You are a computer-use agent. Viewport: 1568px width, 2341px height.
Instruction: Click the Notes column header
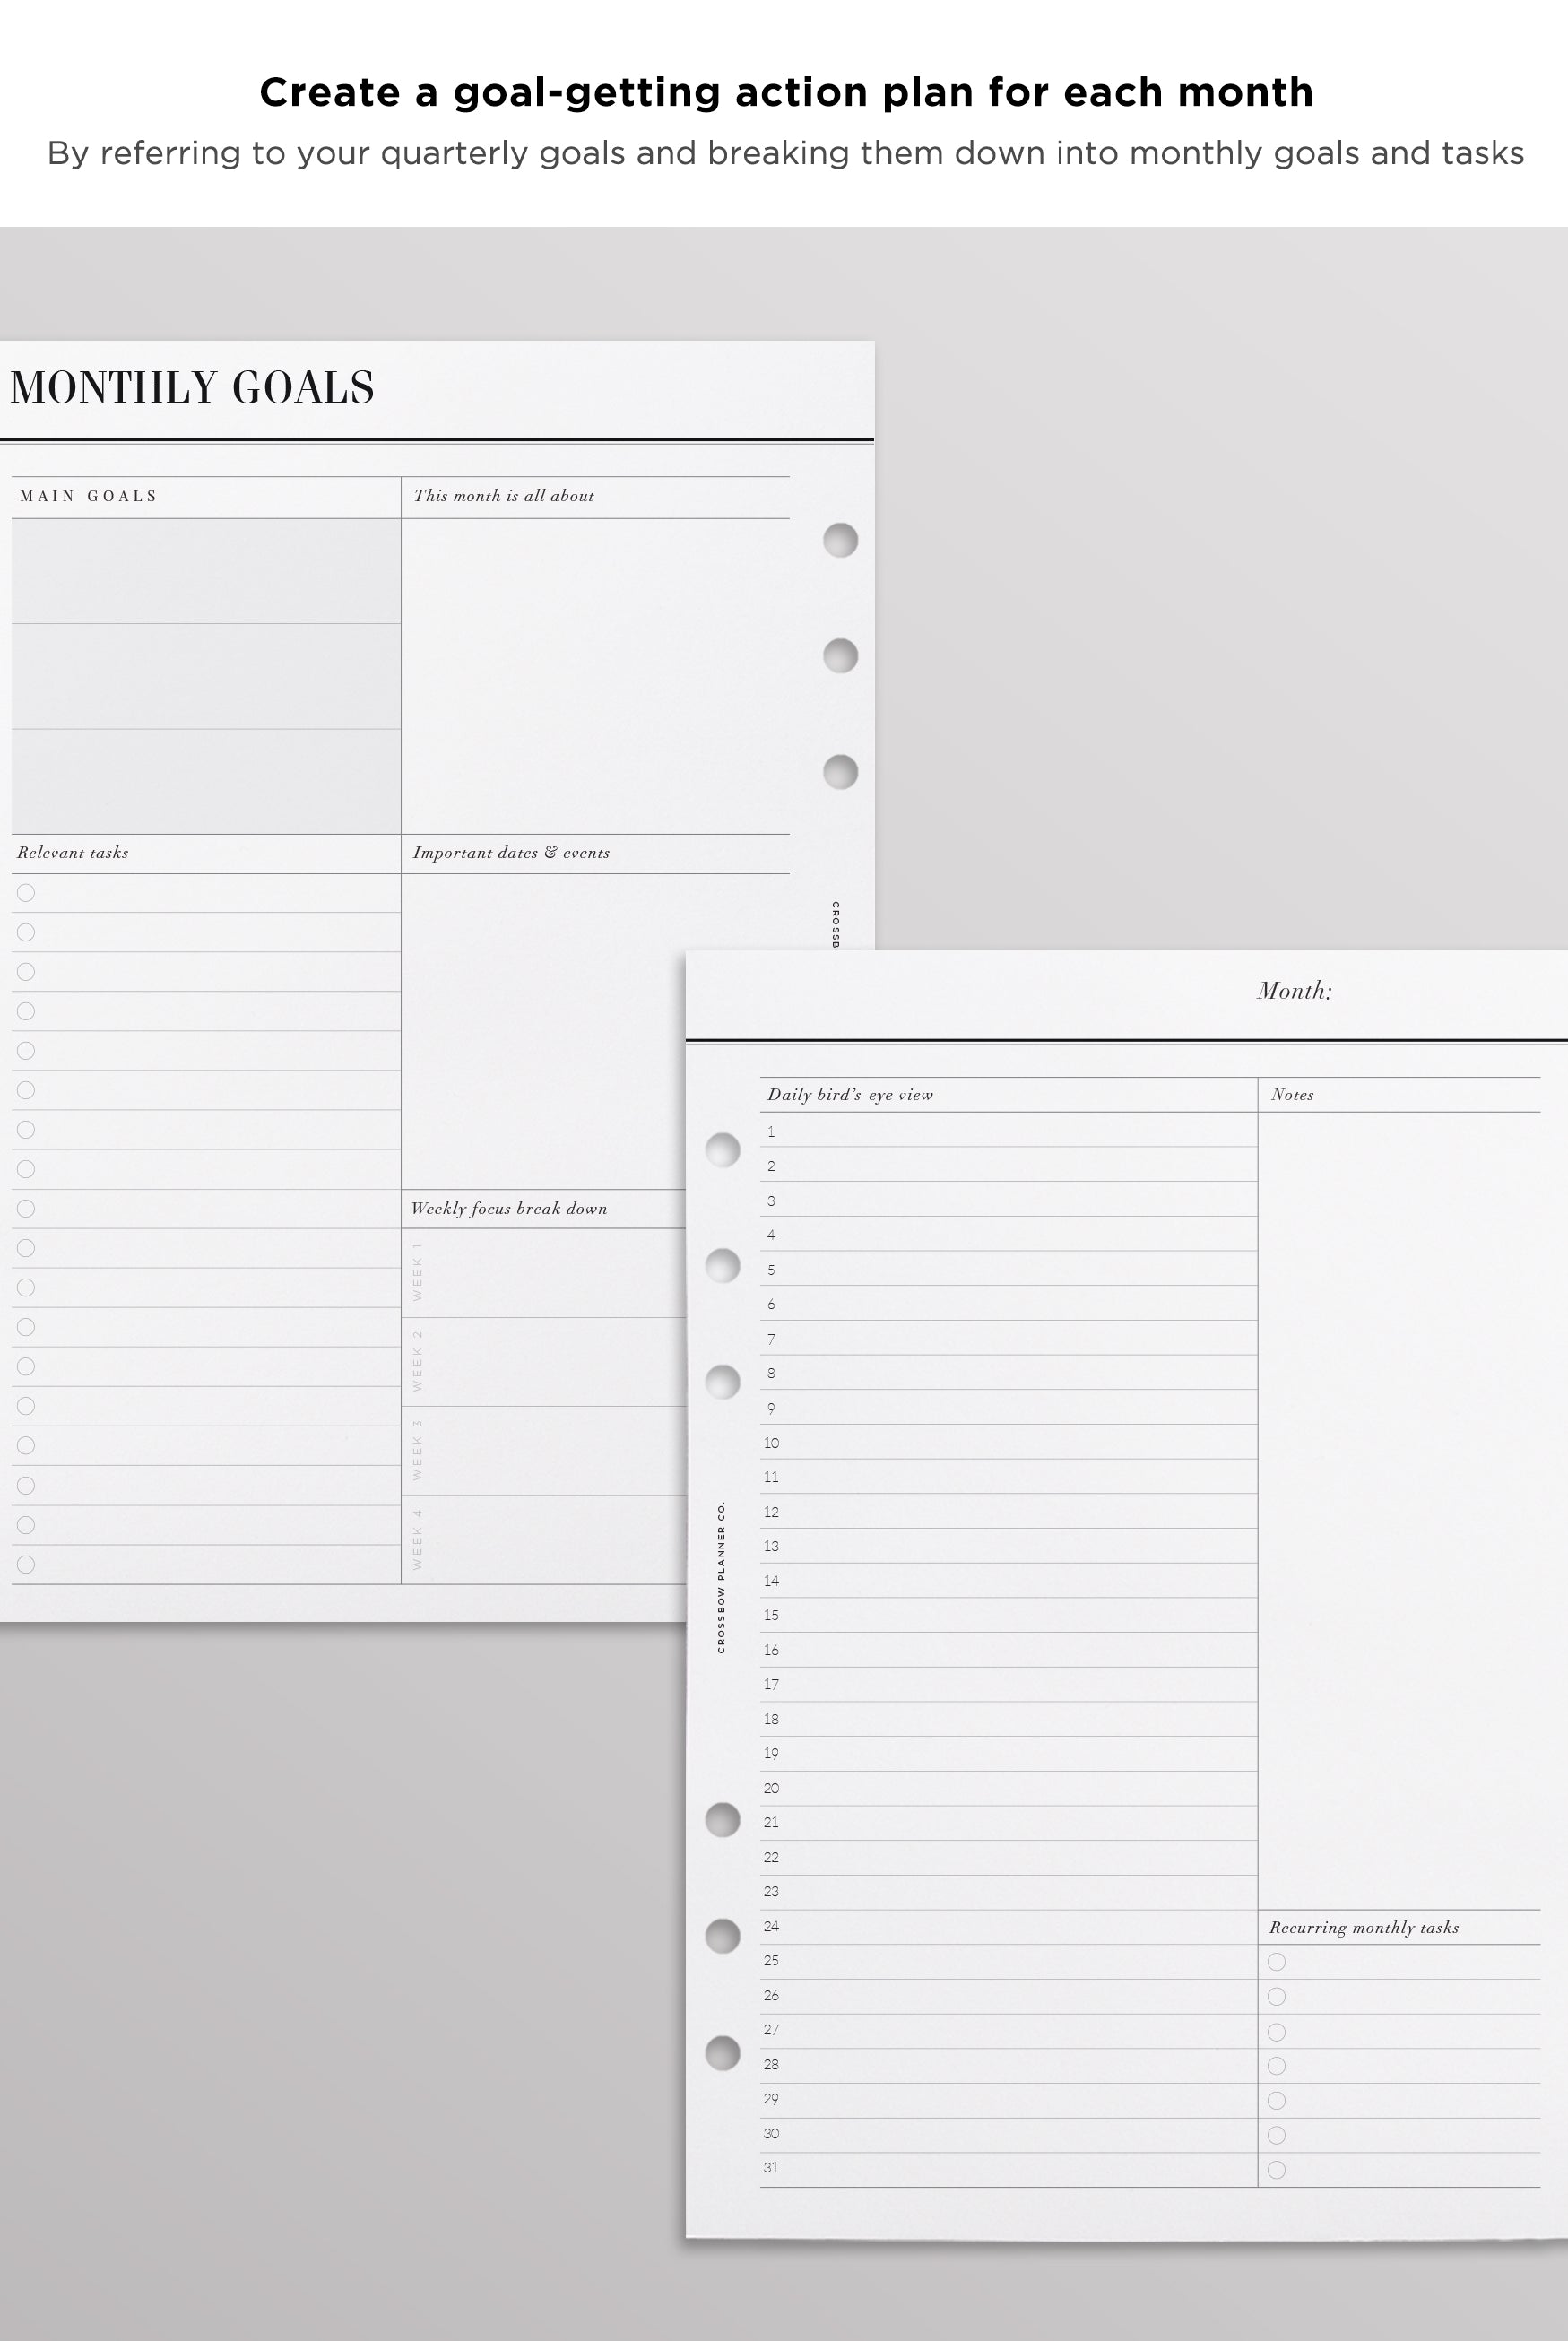tap(1292, 1095)
